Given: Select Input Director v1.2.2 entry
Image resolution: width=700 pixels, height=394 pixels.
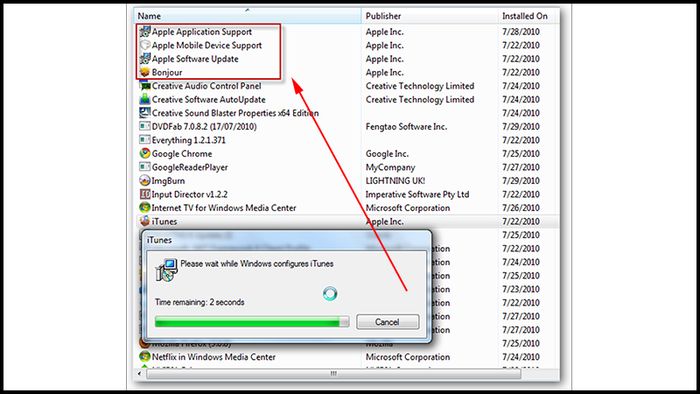Looking at the screenshot, I should 189,194.
